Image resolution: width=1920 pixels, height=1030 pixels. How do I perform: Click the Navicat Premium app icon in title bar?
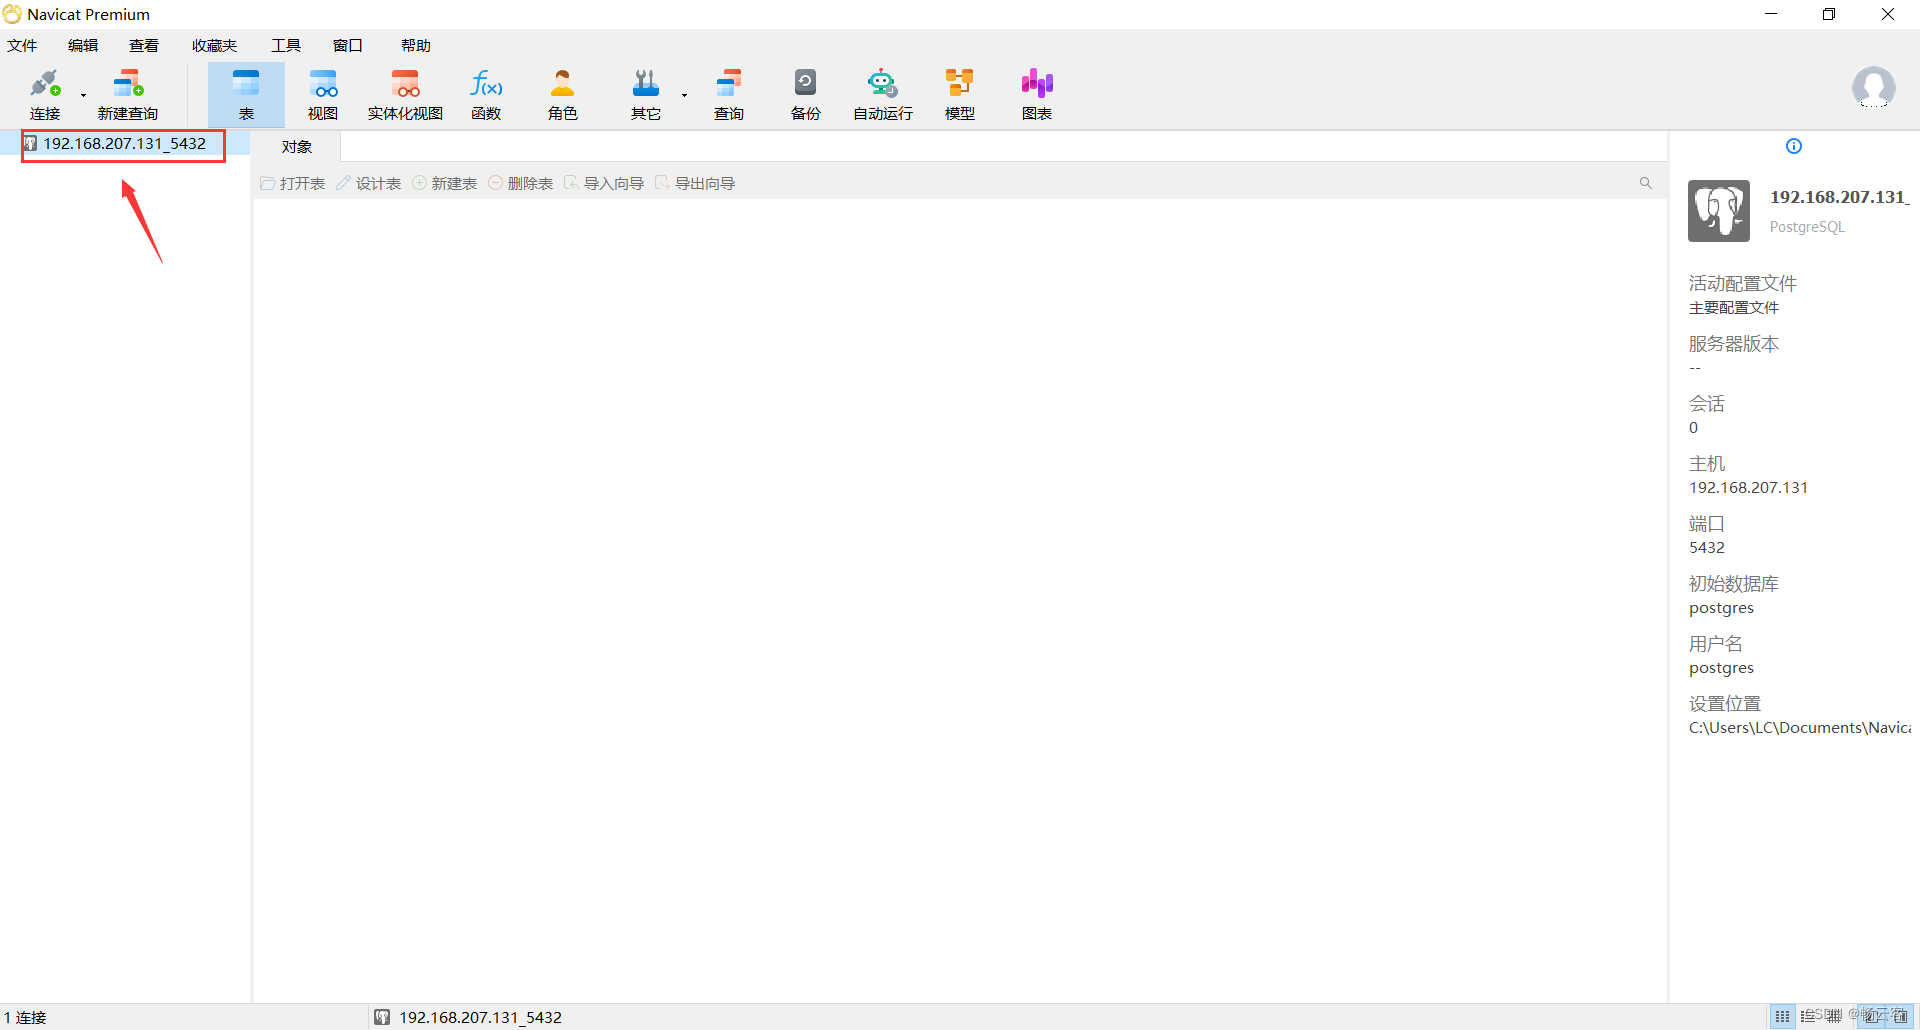pyautogui.click(x=12, y=14)
